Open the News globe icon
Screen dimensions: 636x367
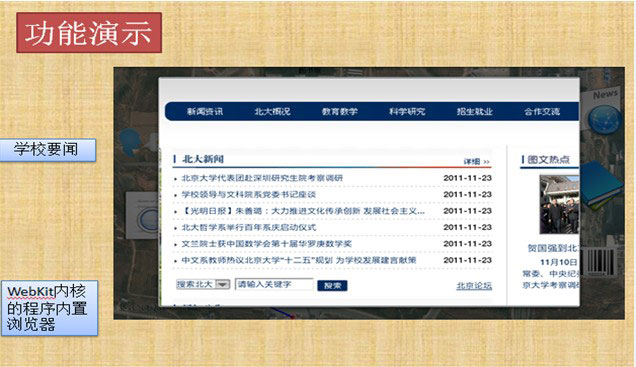point(604,120)
